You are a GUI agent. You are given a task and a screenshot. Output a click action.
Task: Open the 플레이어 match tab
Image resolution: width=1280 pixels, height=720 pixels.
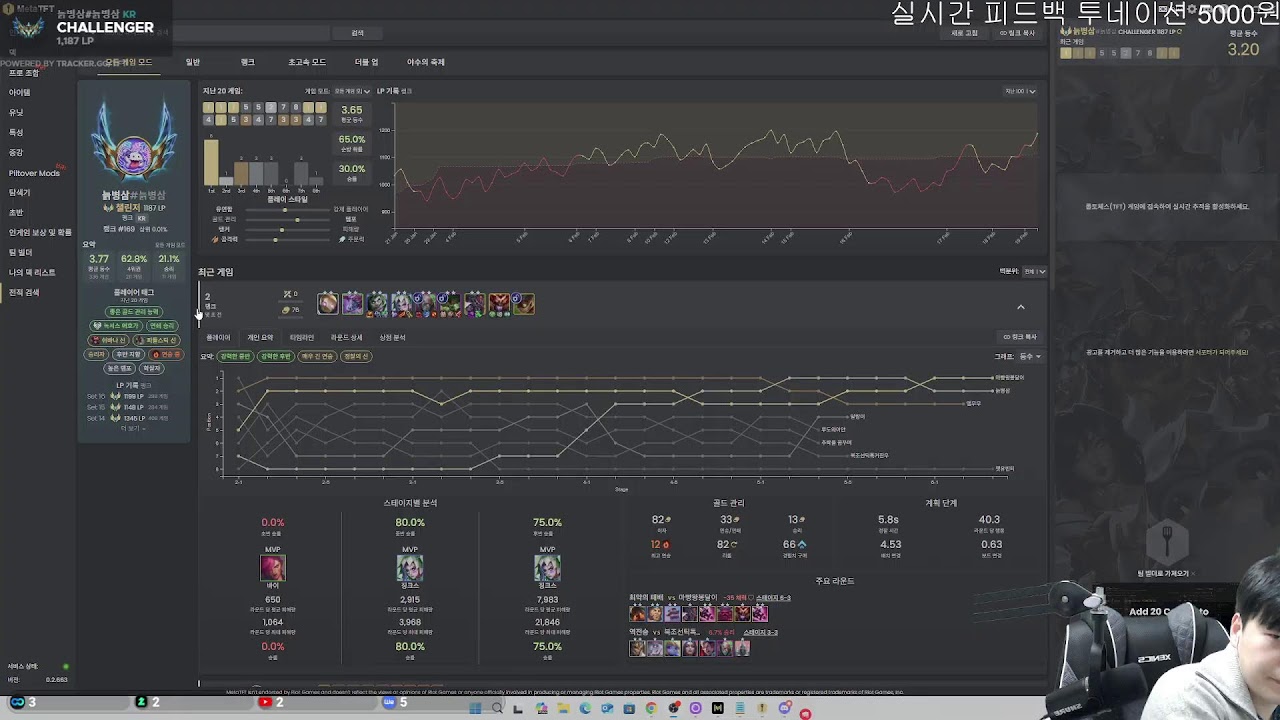coord(218,338)
